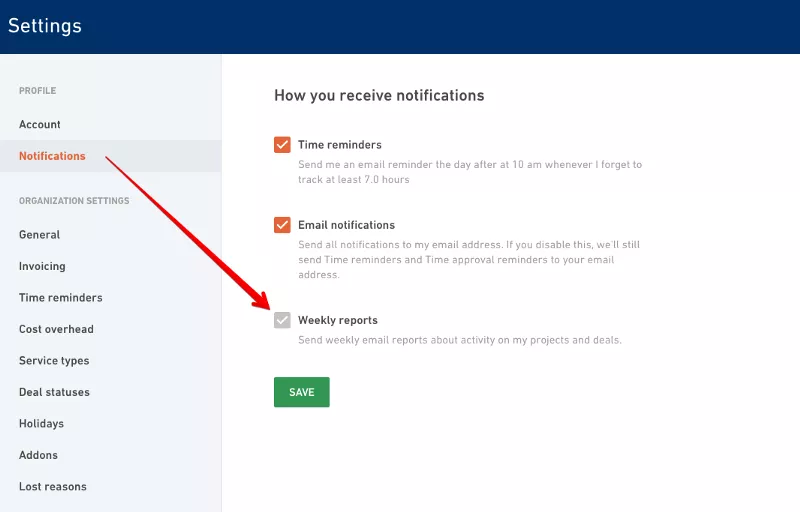Uncheck the Time reminders checkbox
Screen dimensions: 800x512
tap(282, 145)
